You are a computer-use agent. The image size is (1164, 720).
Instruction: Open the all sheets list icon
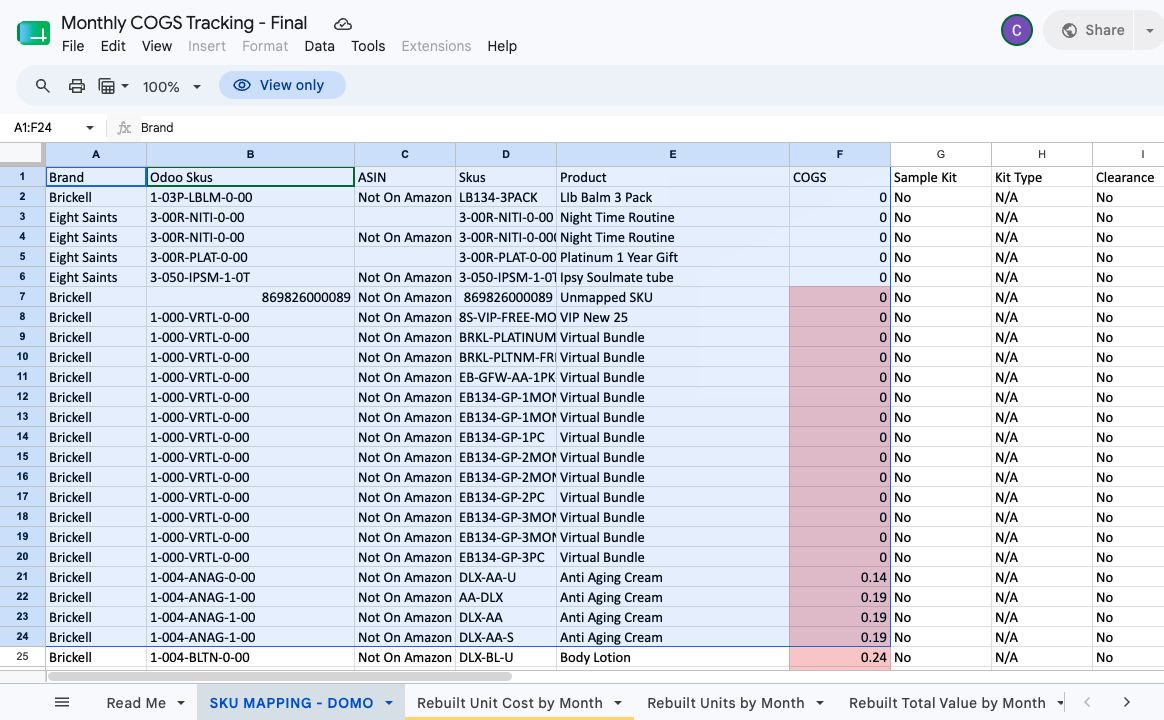(x=62, y=702)
